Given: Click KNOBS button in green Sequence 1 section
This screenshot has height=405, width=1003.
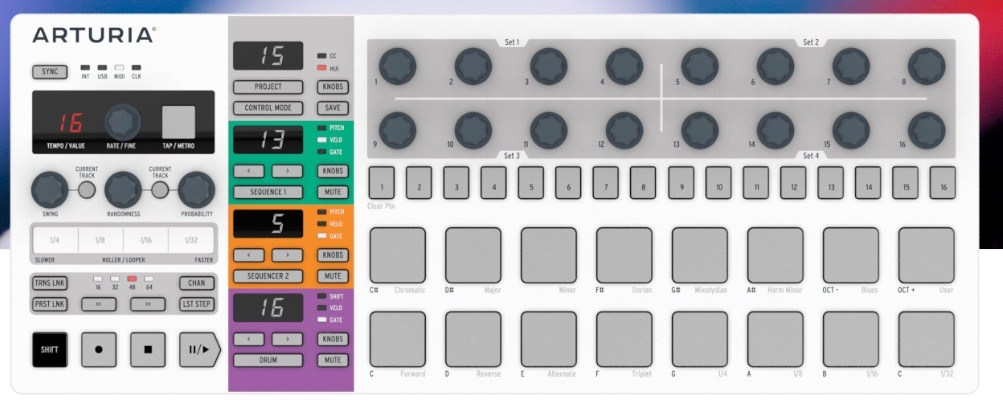Looking at the screenshot, I should click(333, 171).
